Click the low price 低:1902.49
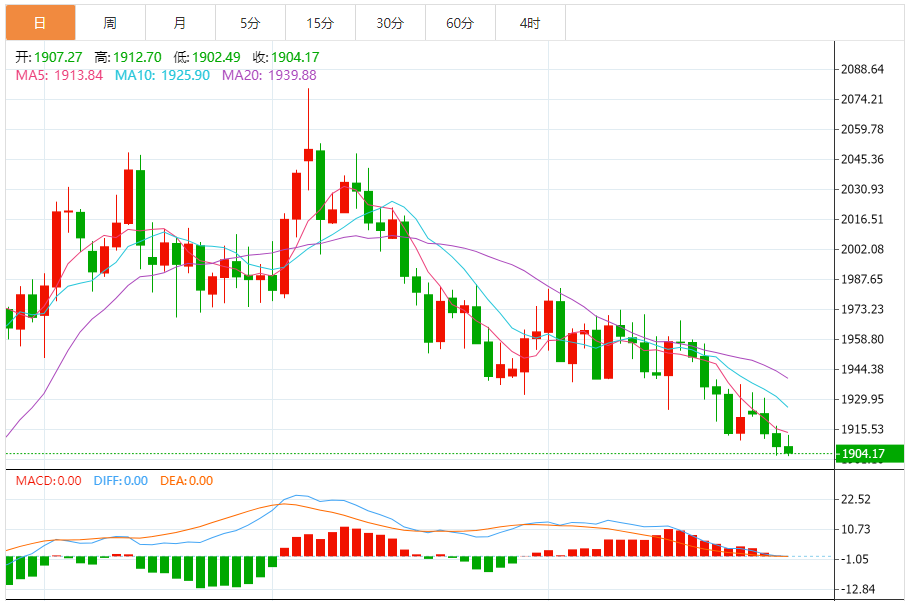The image size is (915, 601). pos(207,57)
